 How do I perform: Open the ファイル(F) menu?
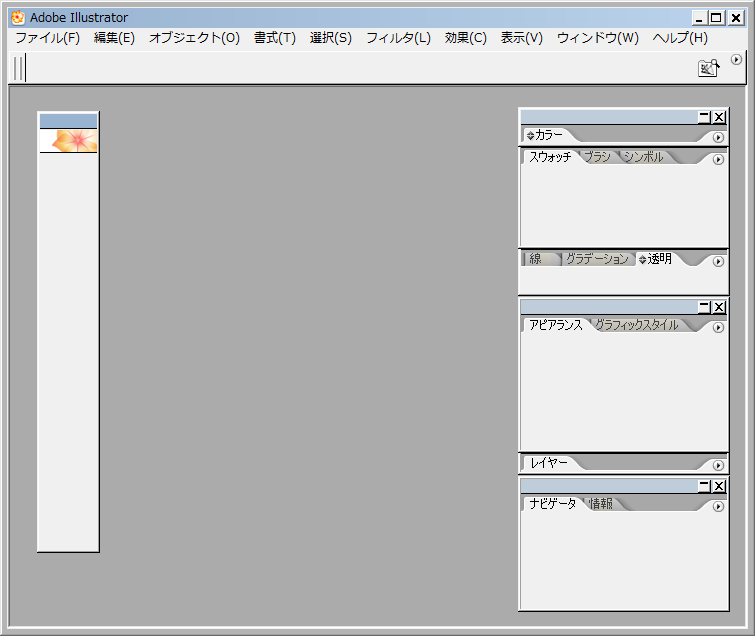pyautogui.click(x=48, y=38)
